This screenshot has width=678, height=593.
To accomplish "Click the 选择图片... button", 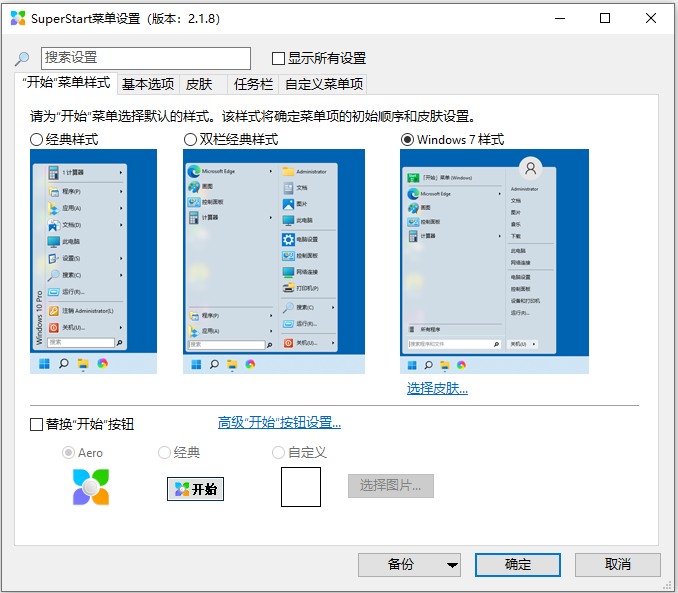I will (x=391, y=486).
